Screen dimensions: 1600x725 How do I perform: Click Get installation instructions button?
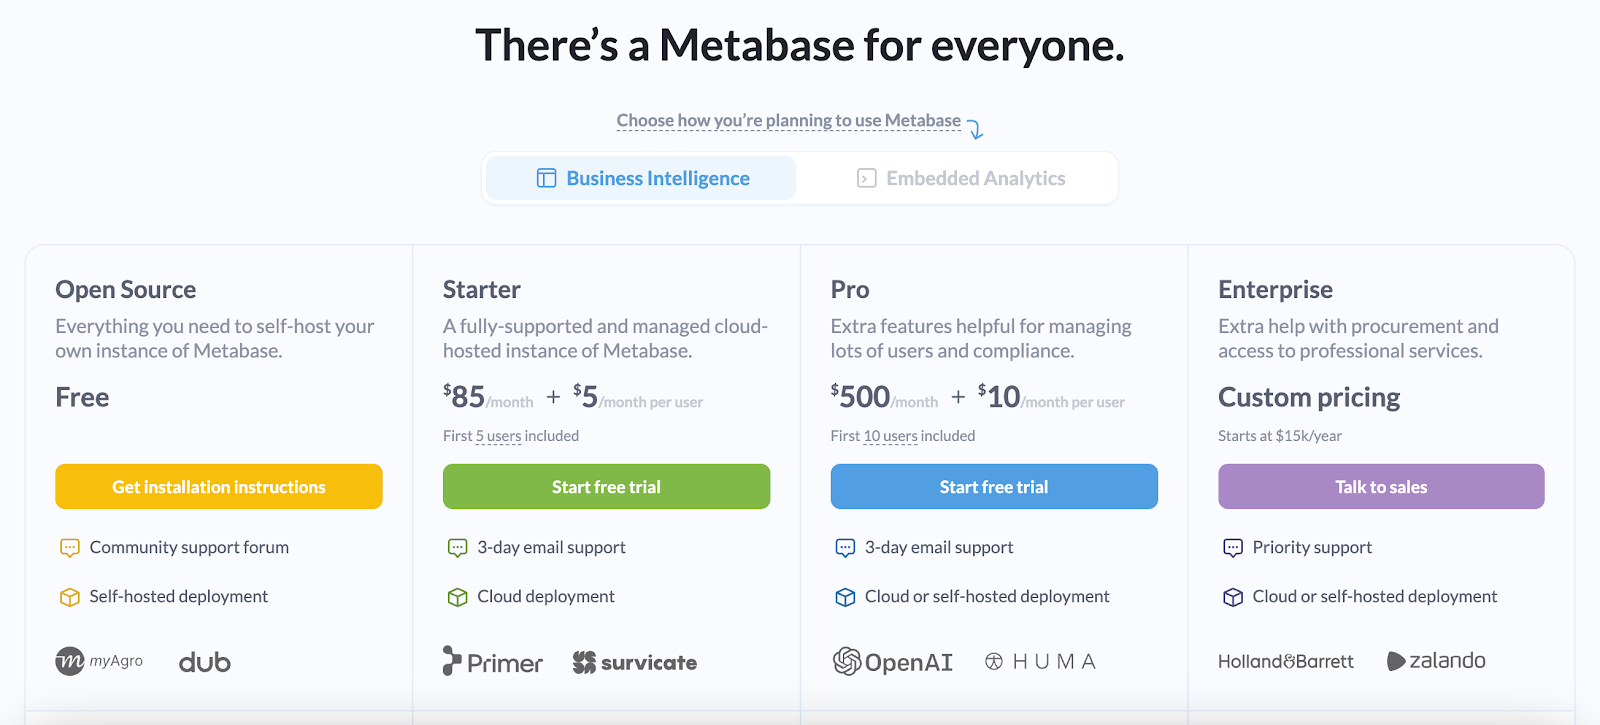(219, 487)
